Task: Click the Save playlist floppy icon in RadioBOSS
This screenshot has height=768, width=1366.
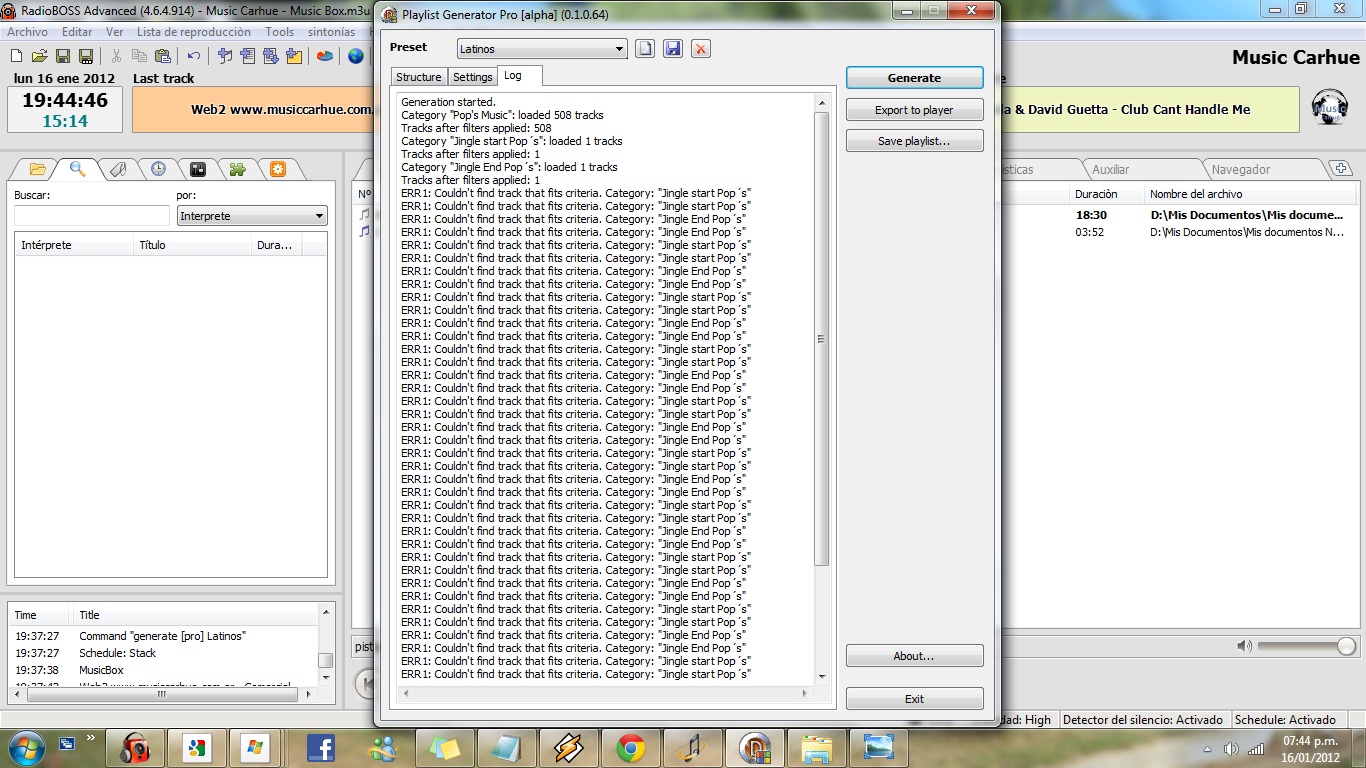Action: coord(63,56)
